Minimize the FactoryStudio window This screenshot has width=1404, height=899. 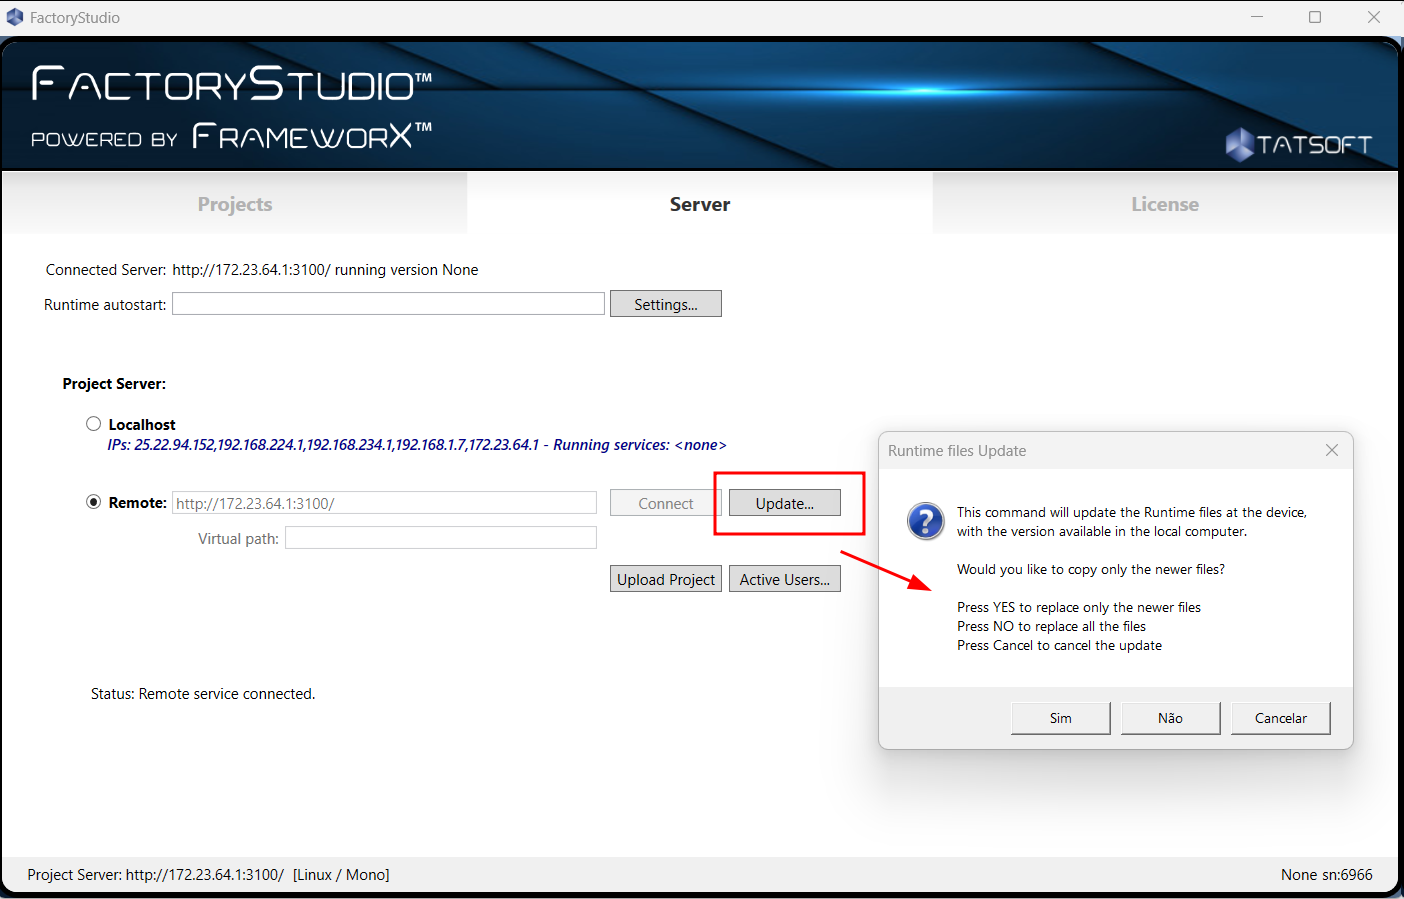tap(1257, 17)
